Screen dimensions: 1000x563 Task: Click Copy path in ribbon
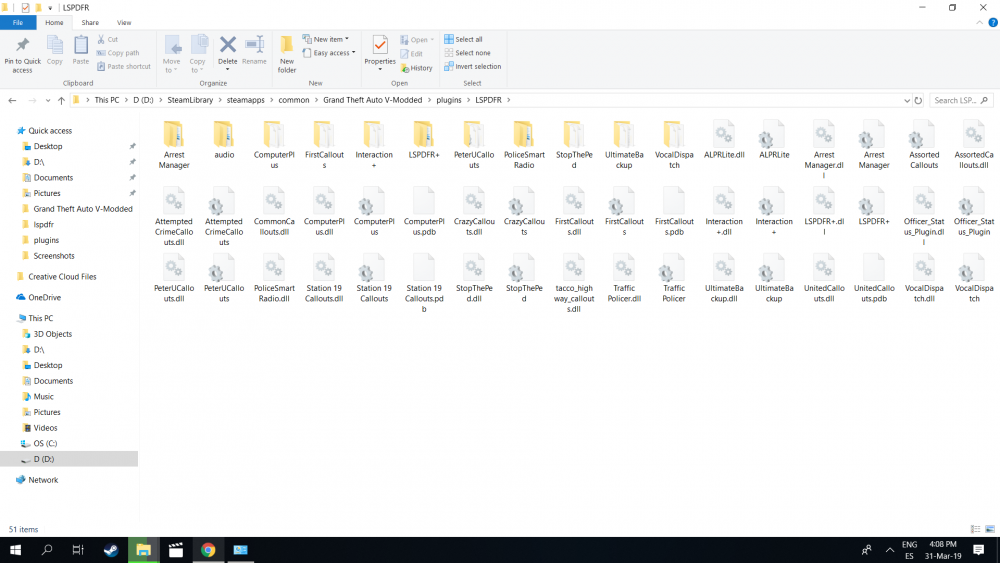[118, 53]
